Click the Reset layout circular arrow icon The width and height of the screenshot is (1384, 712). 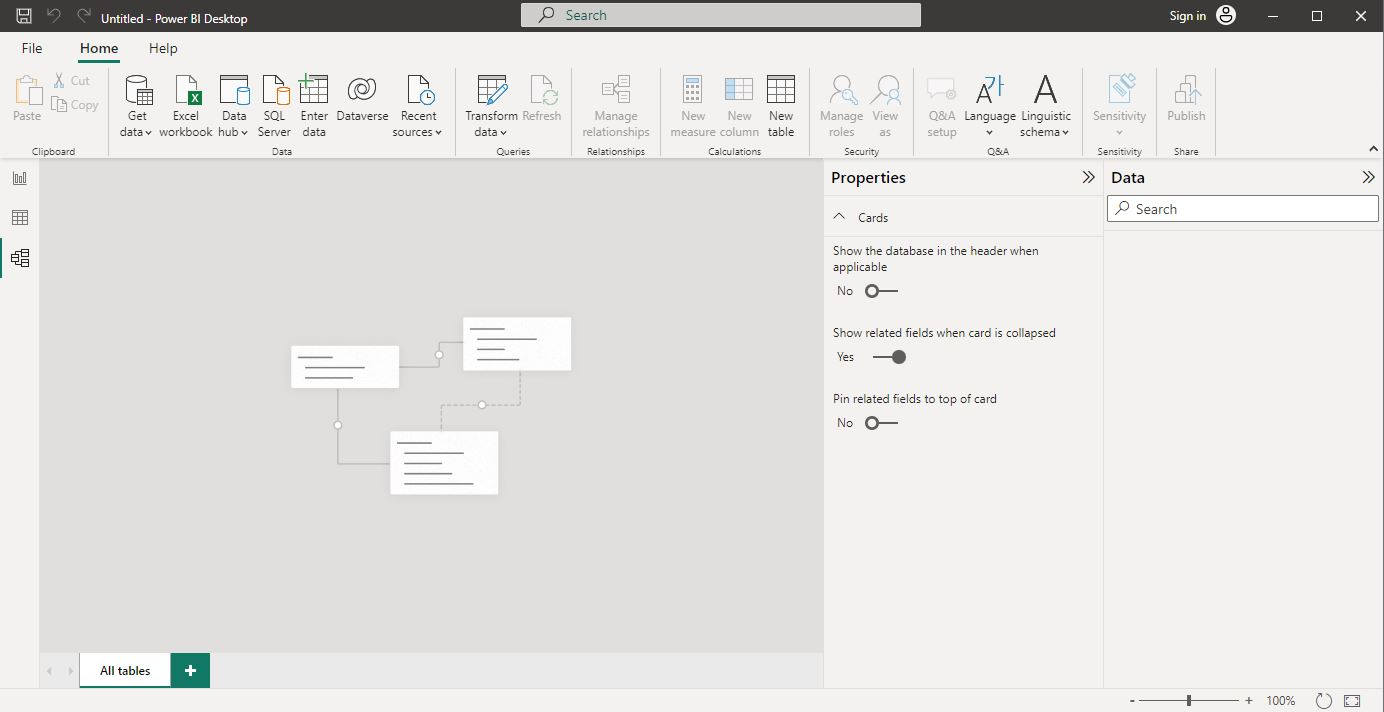click(1324, 701)
